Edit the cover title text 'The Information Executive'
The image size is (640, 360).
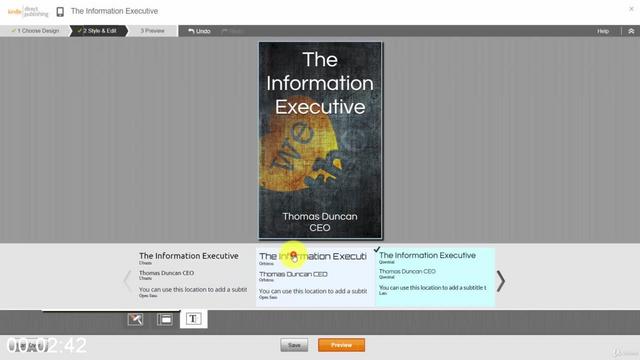click(x=320, y=83)
